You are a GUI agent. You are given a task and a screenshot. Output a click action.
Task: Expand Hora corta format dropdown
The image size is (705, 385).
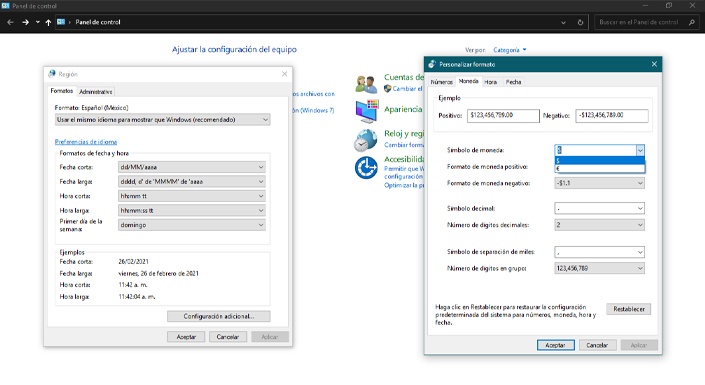[192, 196]
